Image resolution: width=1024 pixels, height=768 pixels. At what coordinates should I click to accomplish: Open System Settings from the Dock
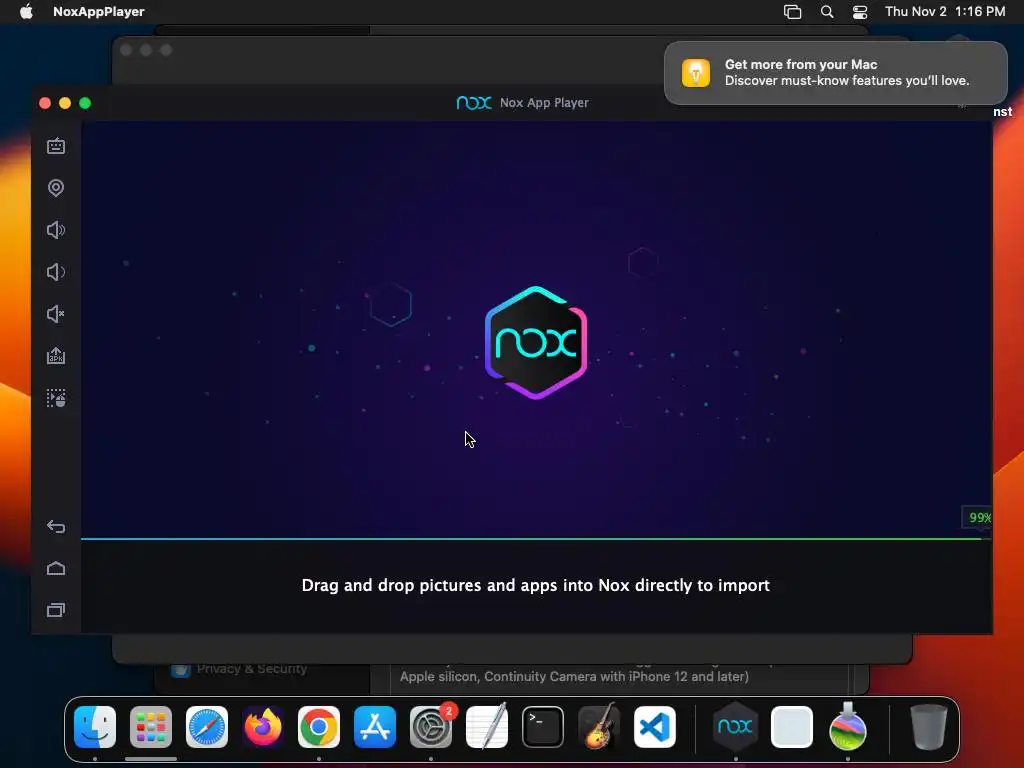coord(431,727)
